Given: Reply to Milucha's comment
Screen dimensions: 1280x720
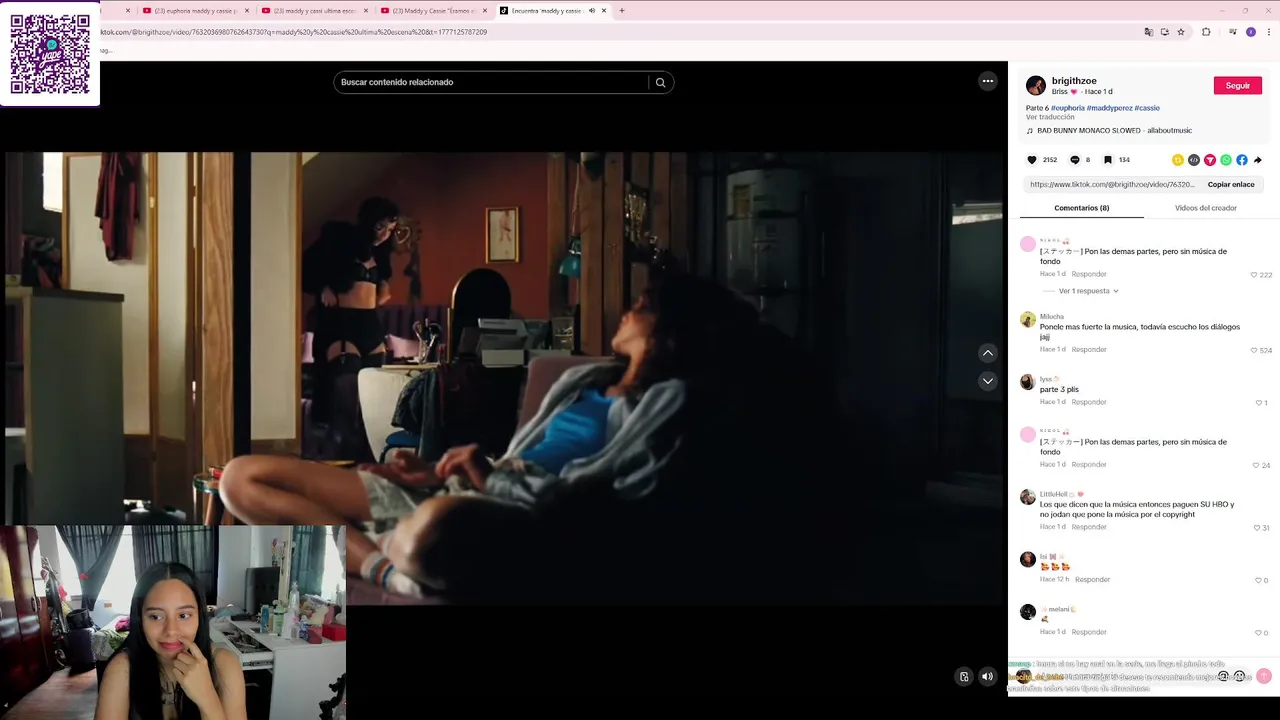Looking at the screenshot, I should (1089, 350).
